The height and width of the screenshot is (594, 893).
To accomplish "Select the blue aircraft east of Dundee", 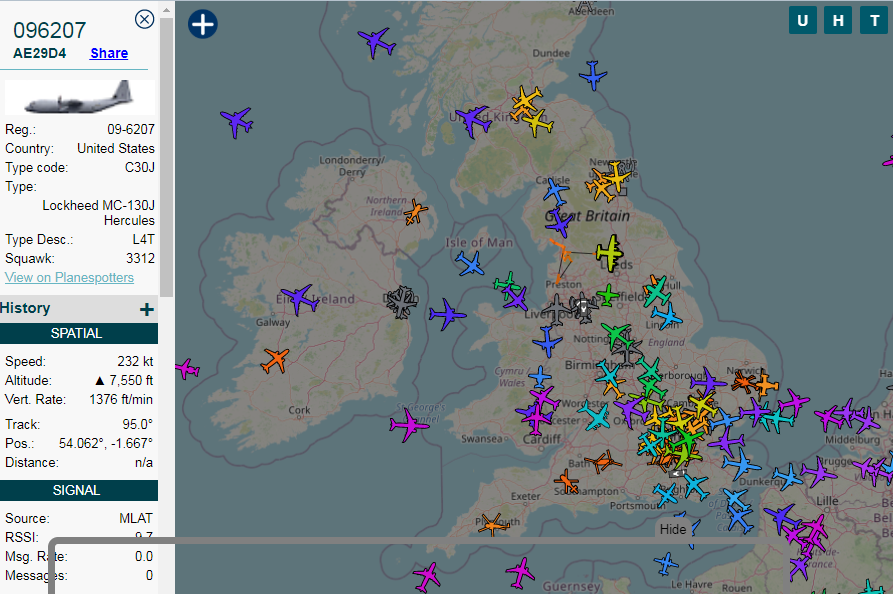I will (x=593, y=75).
